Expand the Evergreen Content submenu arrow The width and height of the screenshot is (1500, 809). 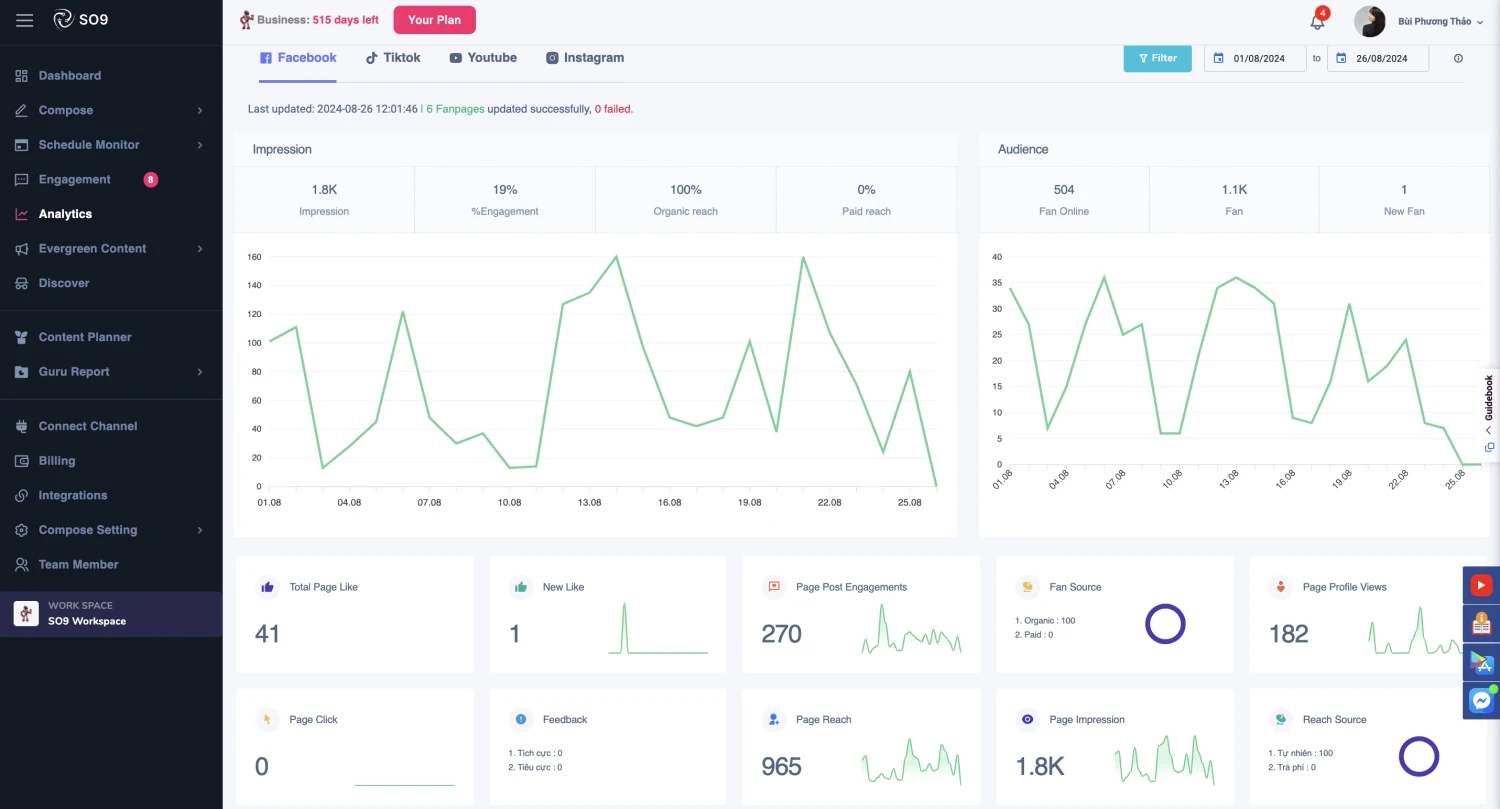(x=200, y=249)
